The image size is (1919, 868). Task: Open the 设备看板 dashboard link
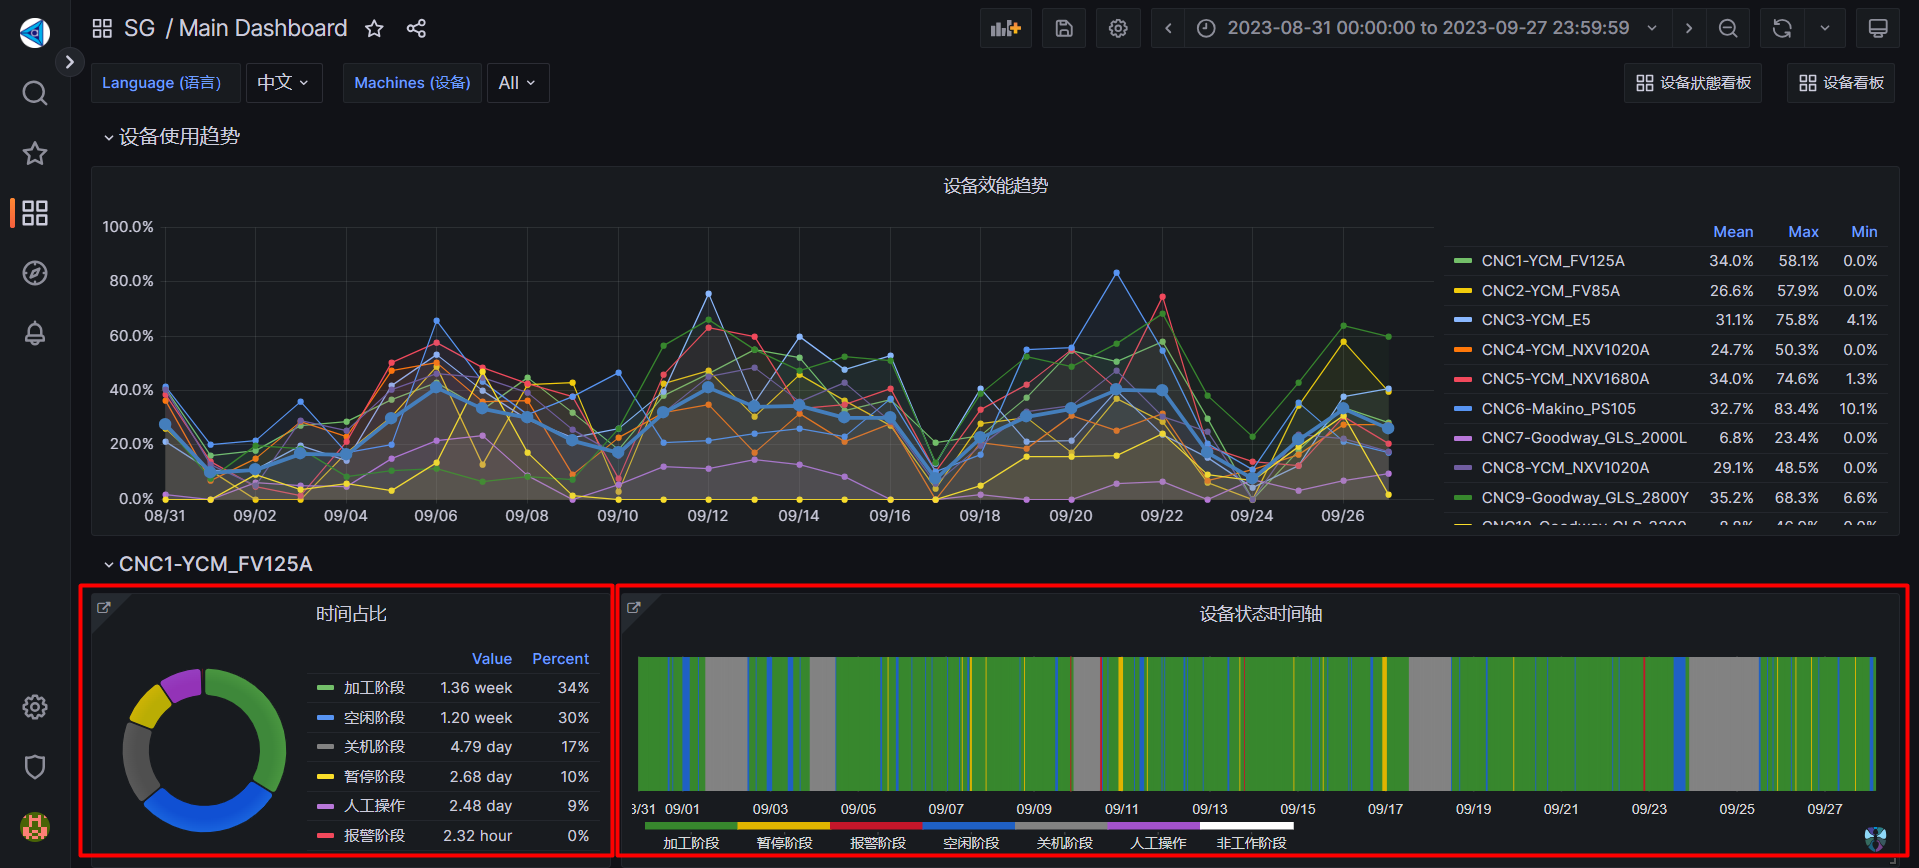pos(1841,83)
